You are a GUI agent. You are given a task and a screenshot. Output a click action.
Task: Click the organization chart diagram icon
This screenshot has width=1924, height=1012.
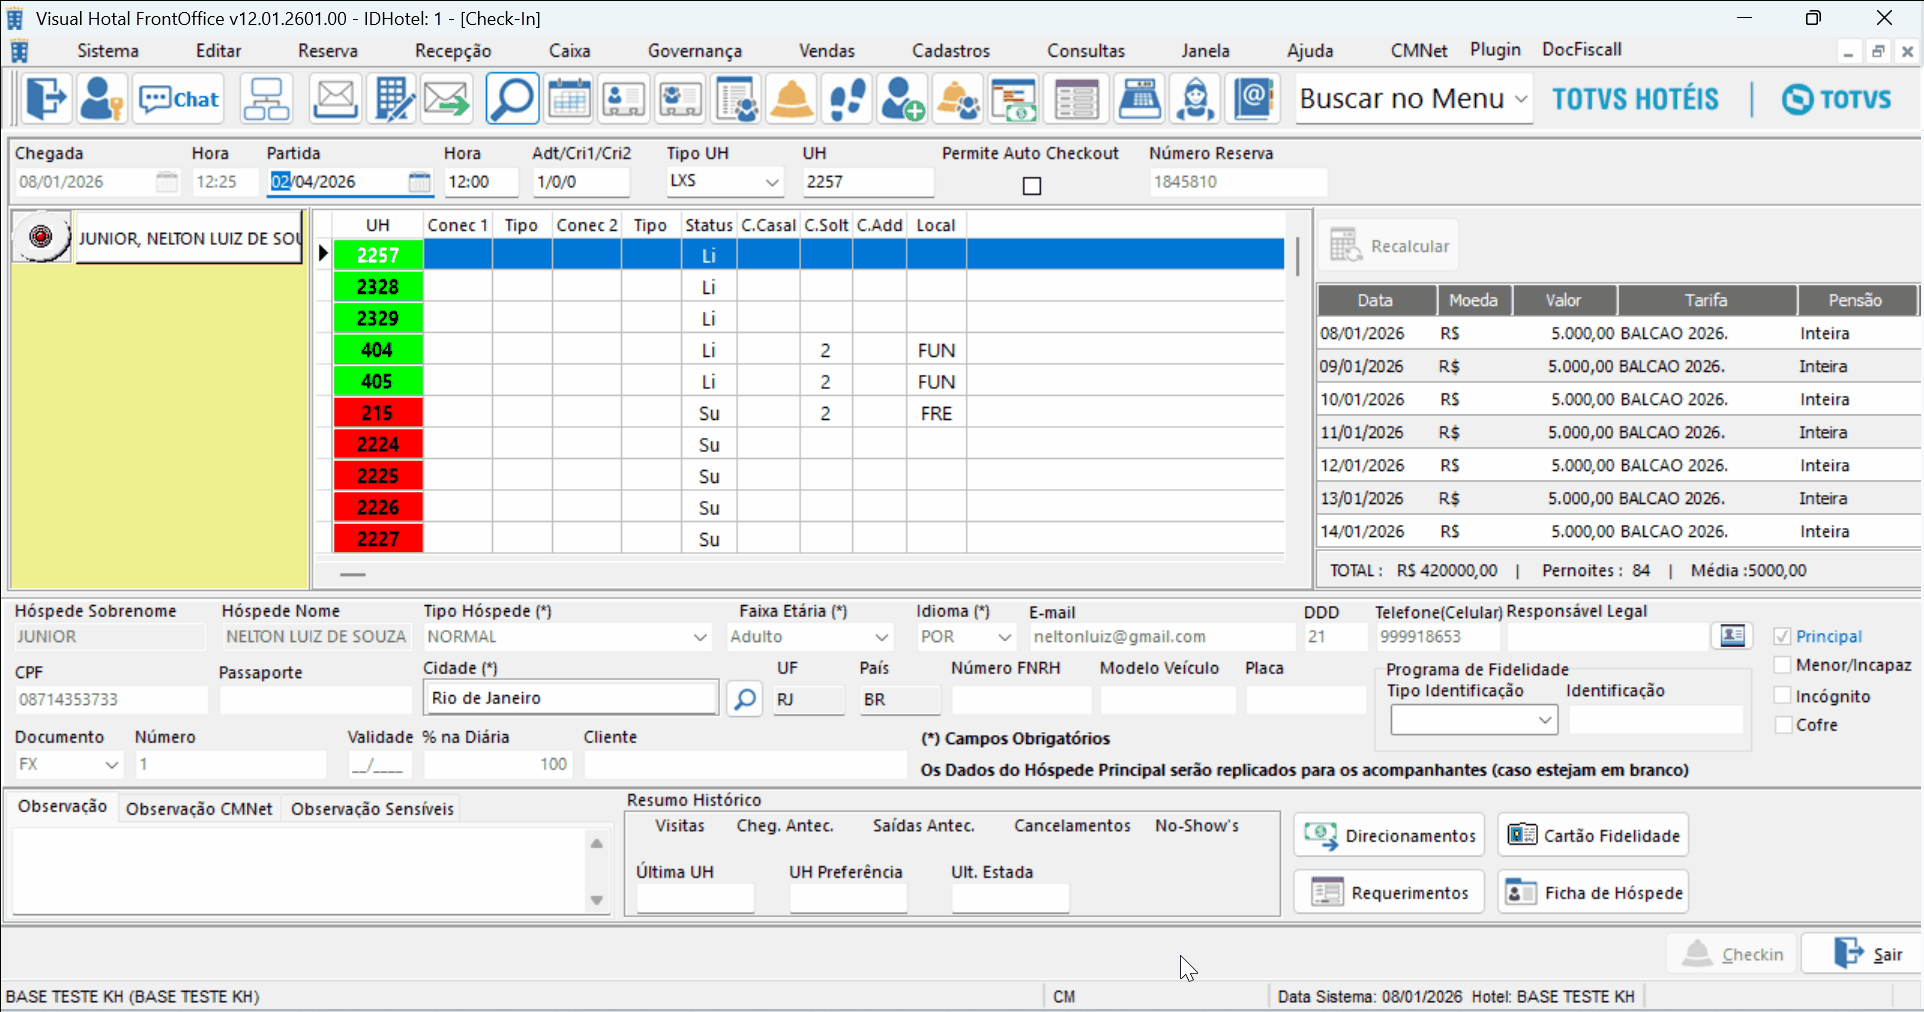pos(266,99)
